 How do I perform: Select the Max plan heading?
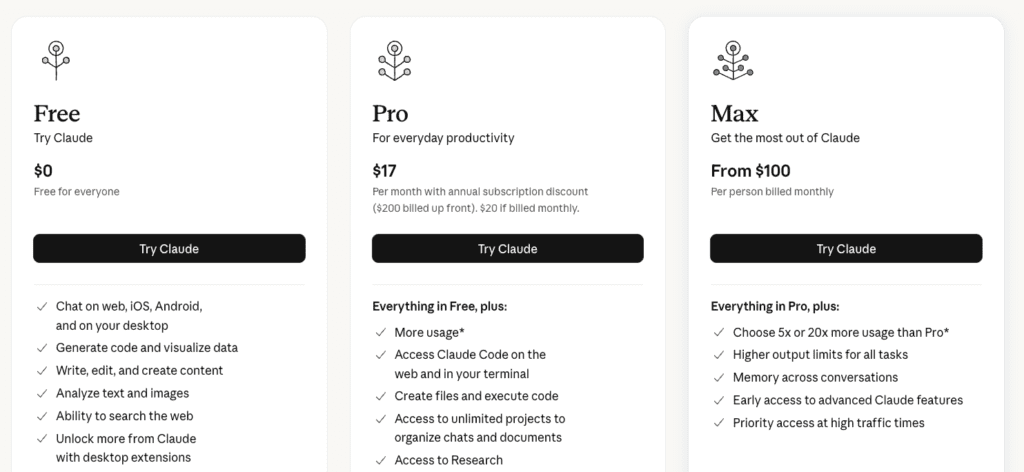(735, 113)
